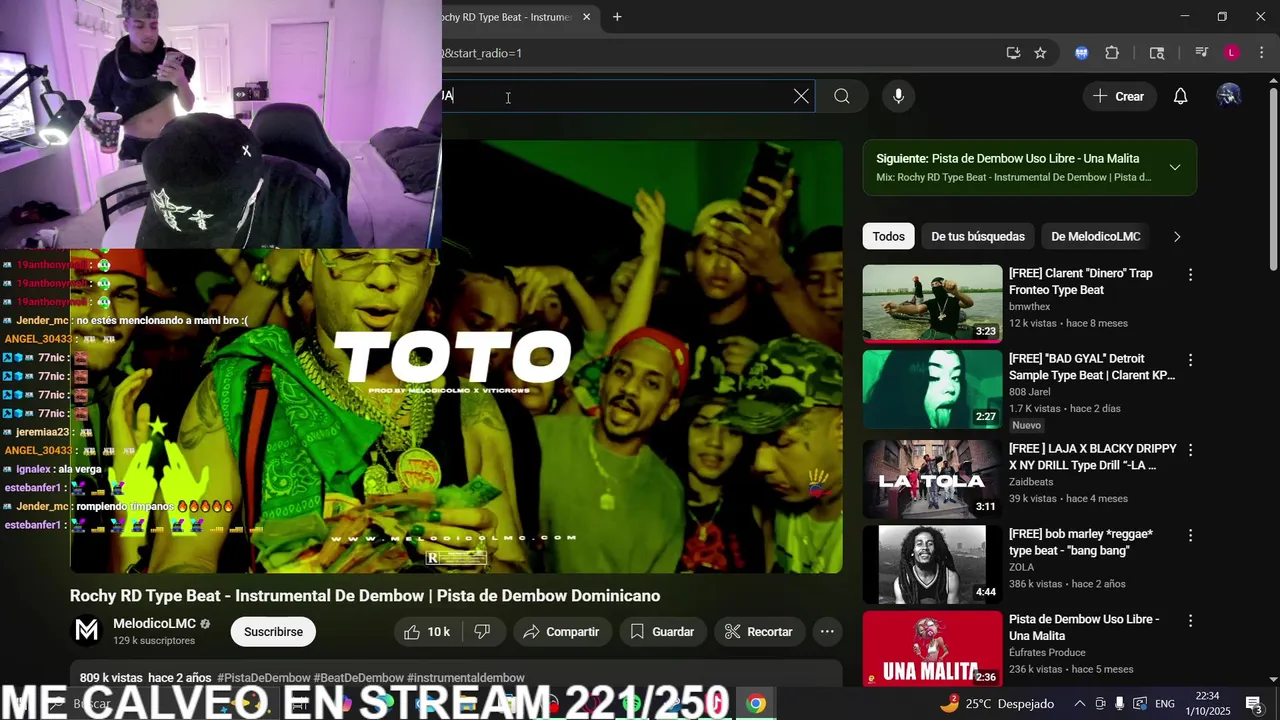The image size is (1280, 720).
Task: Open Éufrates Produce channel name
Action: pyautogui.click(x=1047, y=652)
